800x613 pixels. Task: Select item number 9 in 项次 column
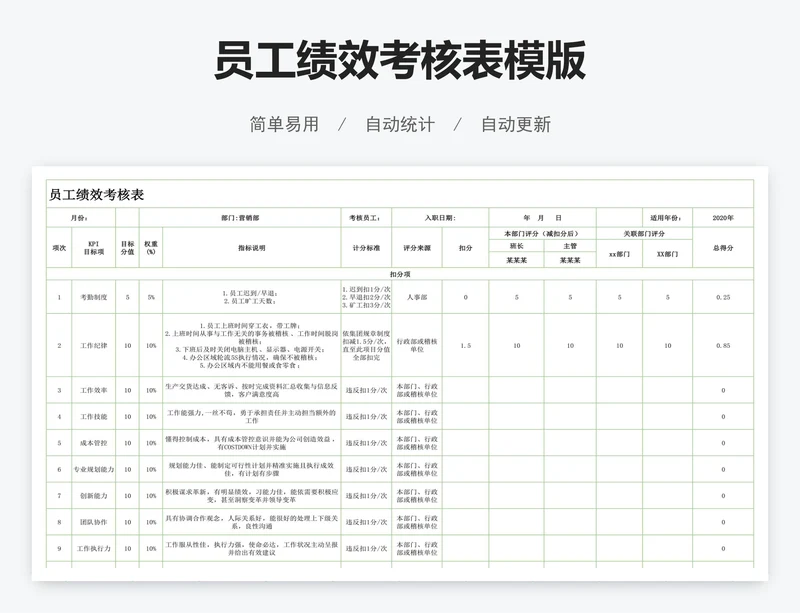(59, 549)
